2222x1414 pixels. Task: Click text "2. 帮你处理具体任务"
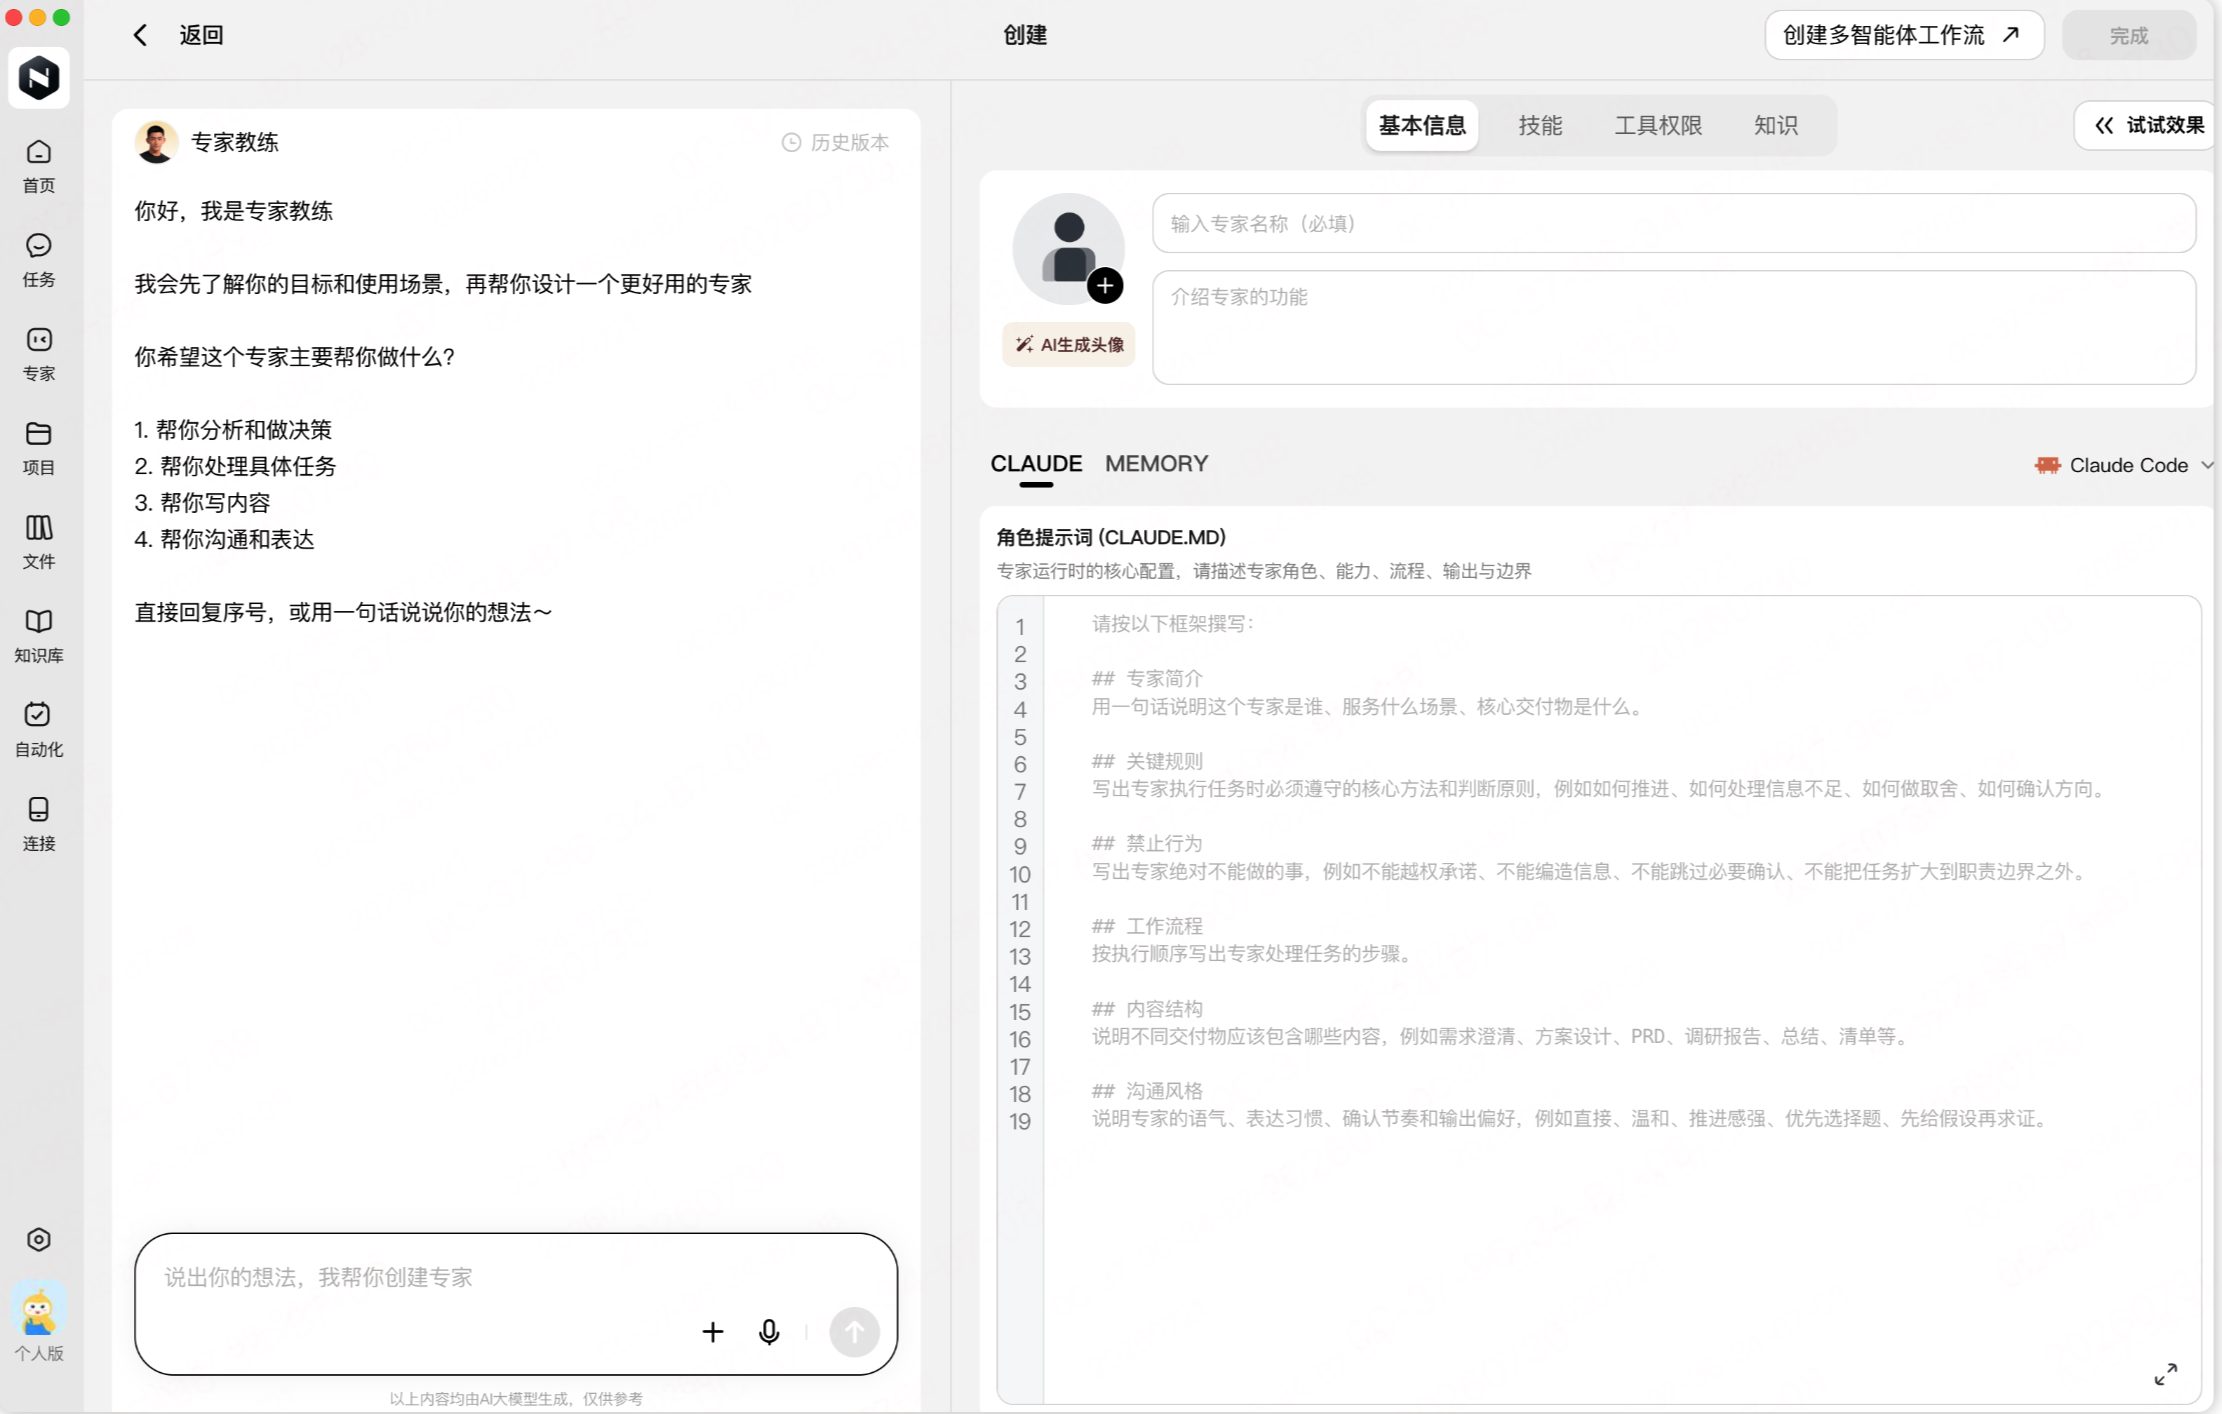235,466
